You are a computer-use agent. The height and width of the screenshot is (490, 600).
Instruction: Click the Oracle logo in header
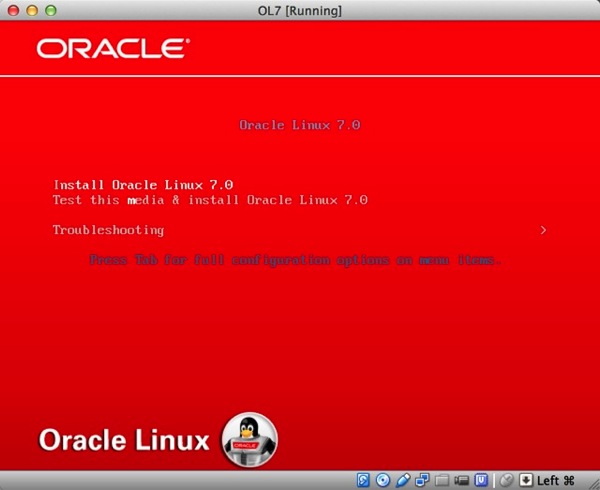click(111, 48)
